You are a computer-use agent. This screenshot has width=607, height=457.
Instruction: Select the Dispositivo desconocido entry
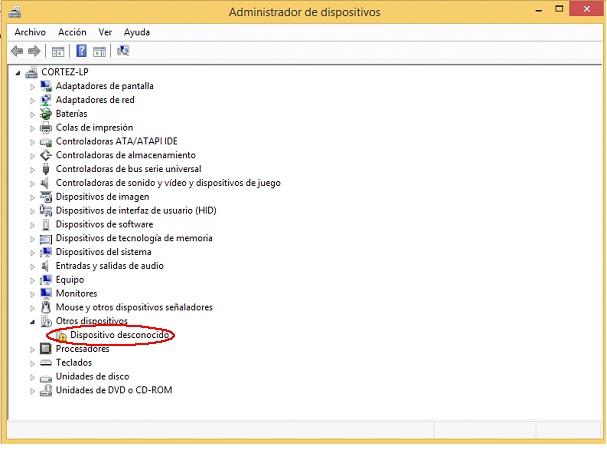click(120, 335)
